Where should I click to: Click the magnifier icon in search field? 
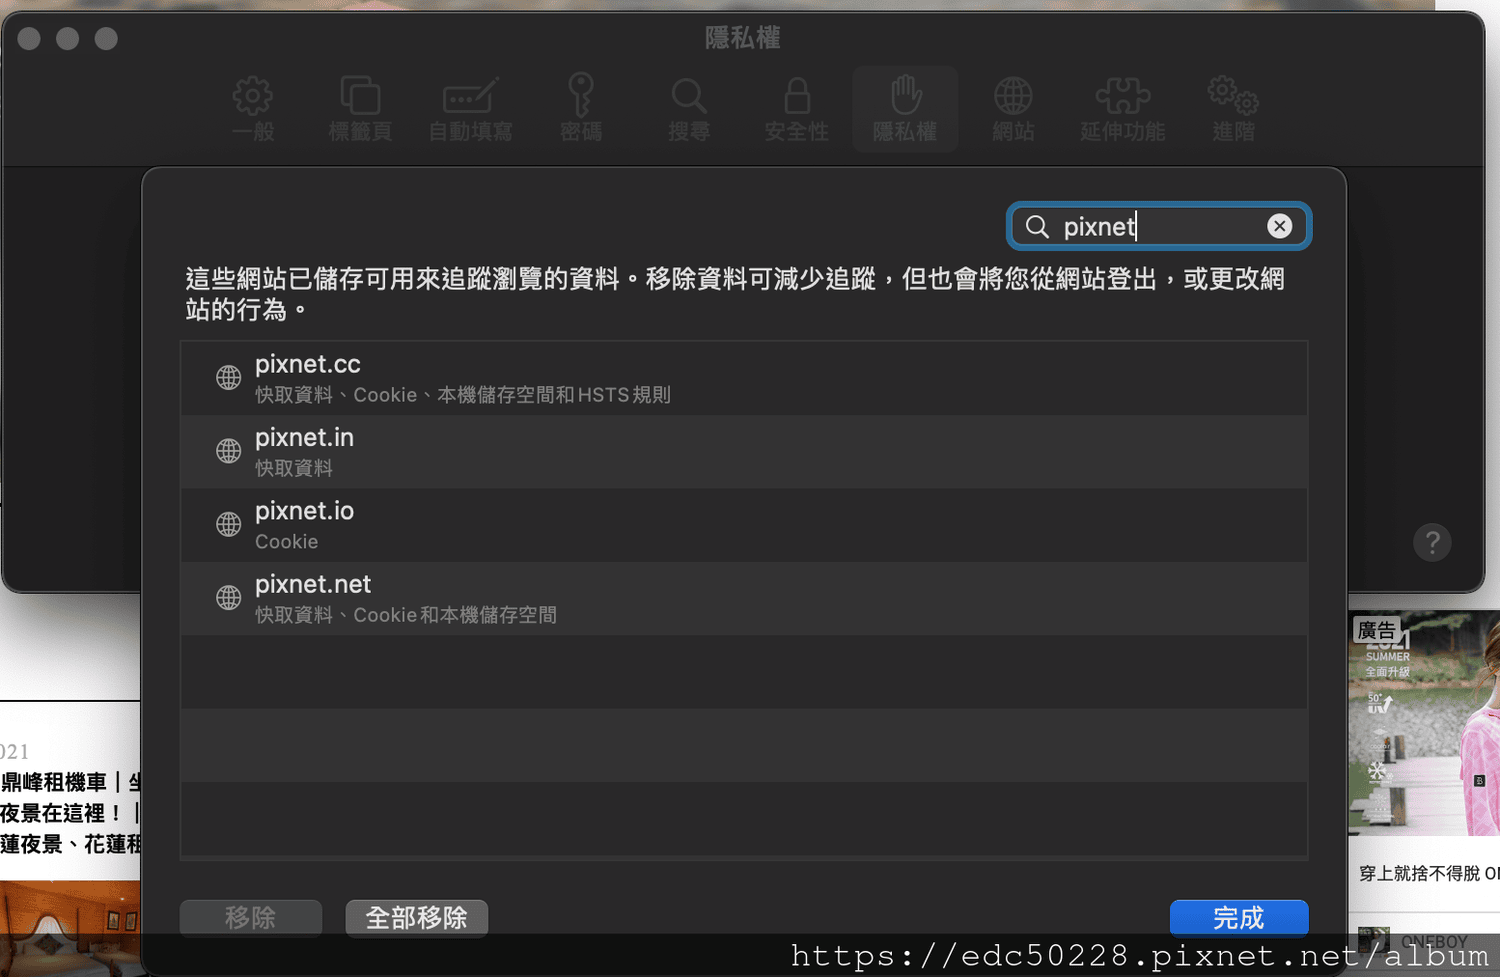1037,227
